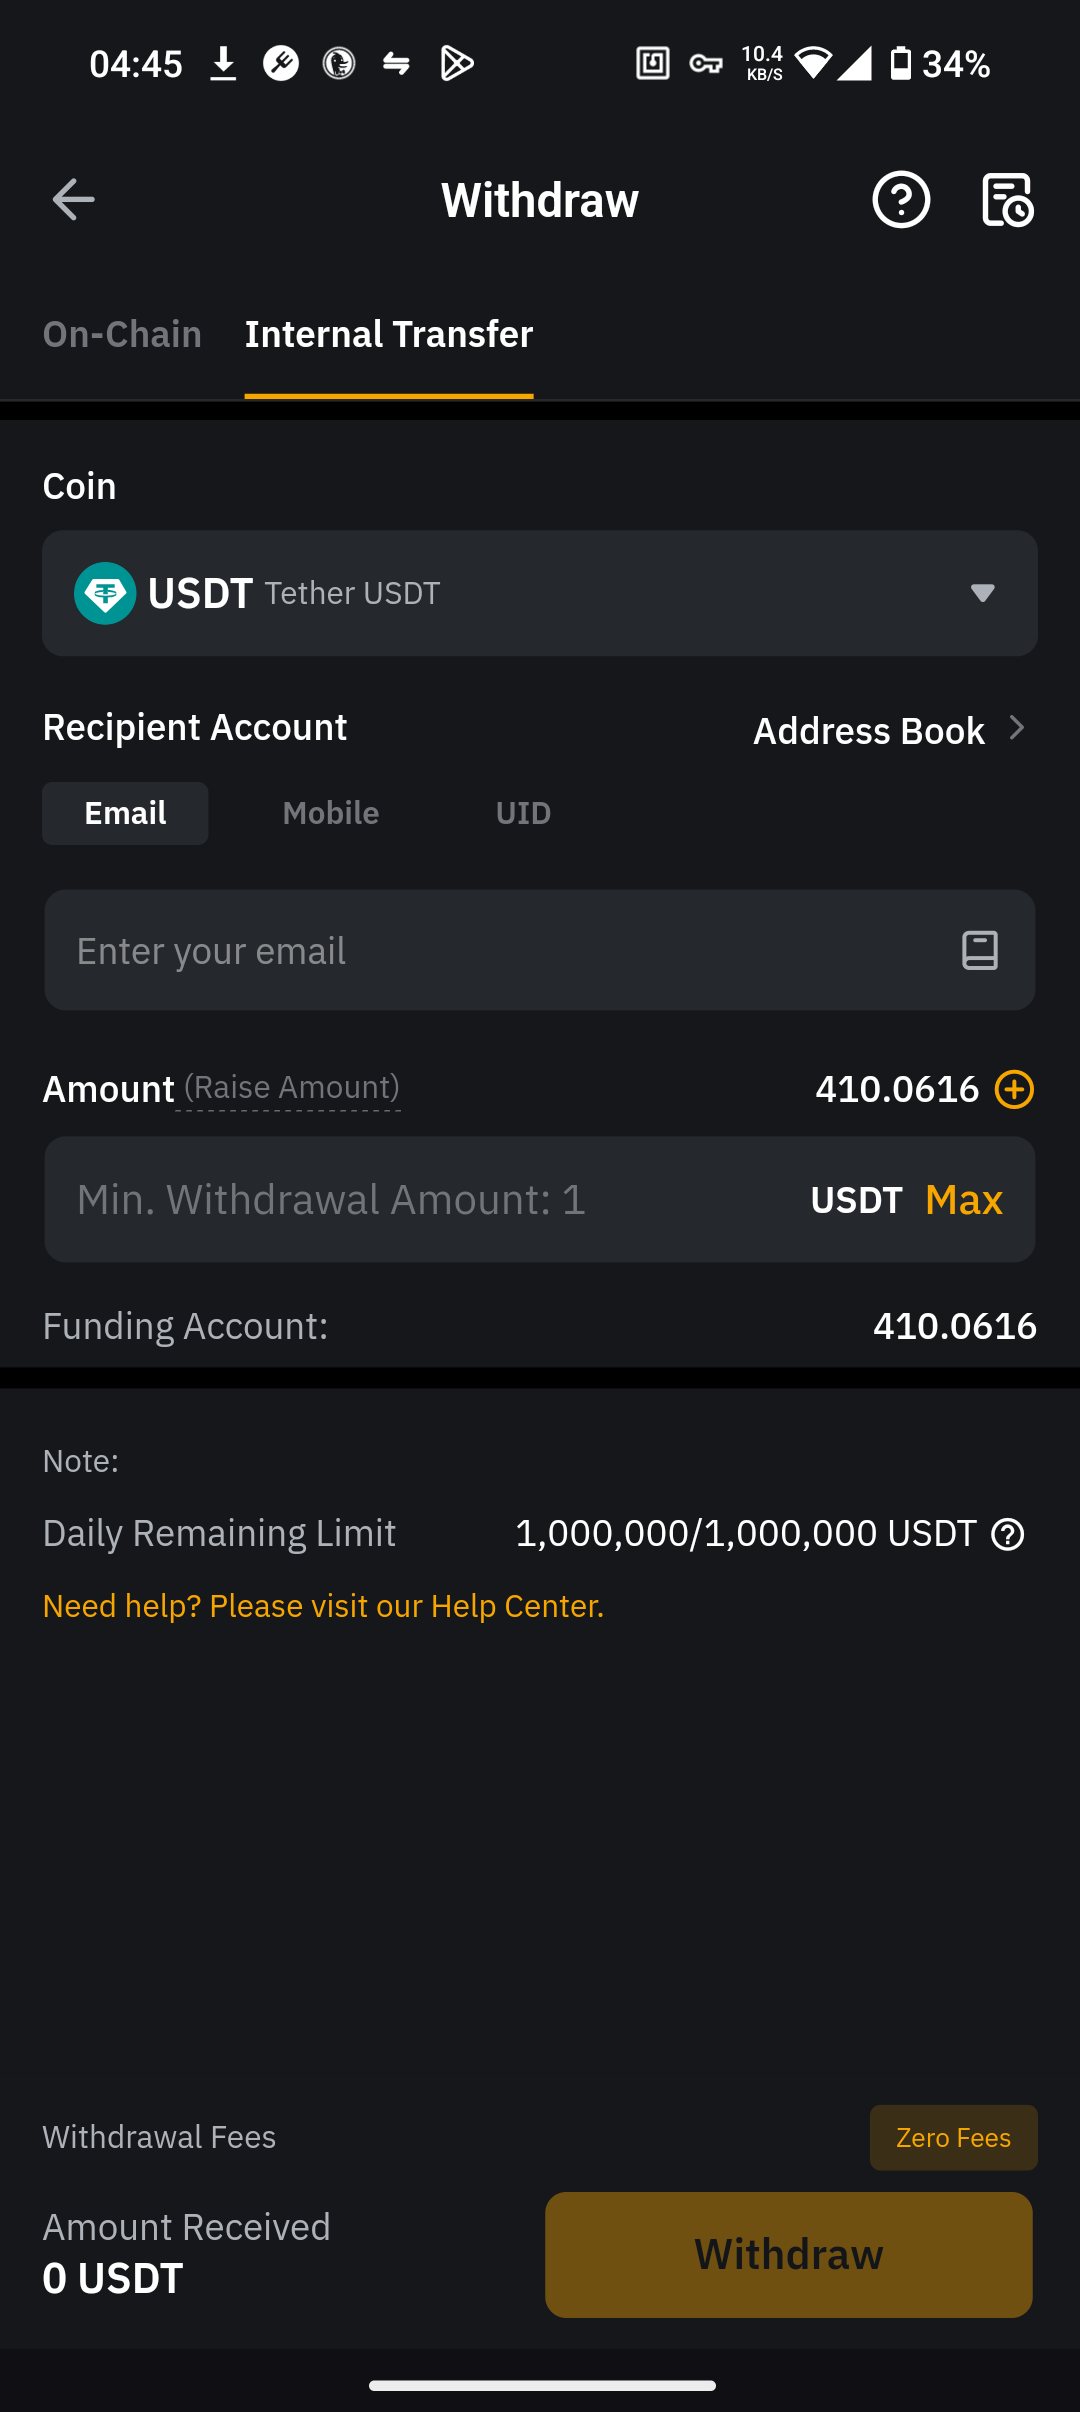This screenshot has height=2412, width=1080.
Task: Open withdrawal history icon
Action: [1007, 200]
